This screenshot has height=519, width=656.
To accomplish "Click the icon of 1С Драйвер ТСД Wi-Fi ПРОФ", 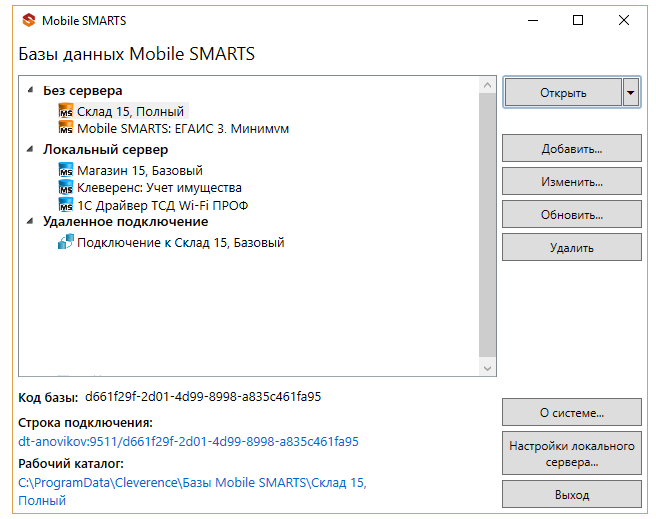I will (66, 205).
